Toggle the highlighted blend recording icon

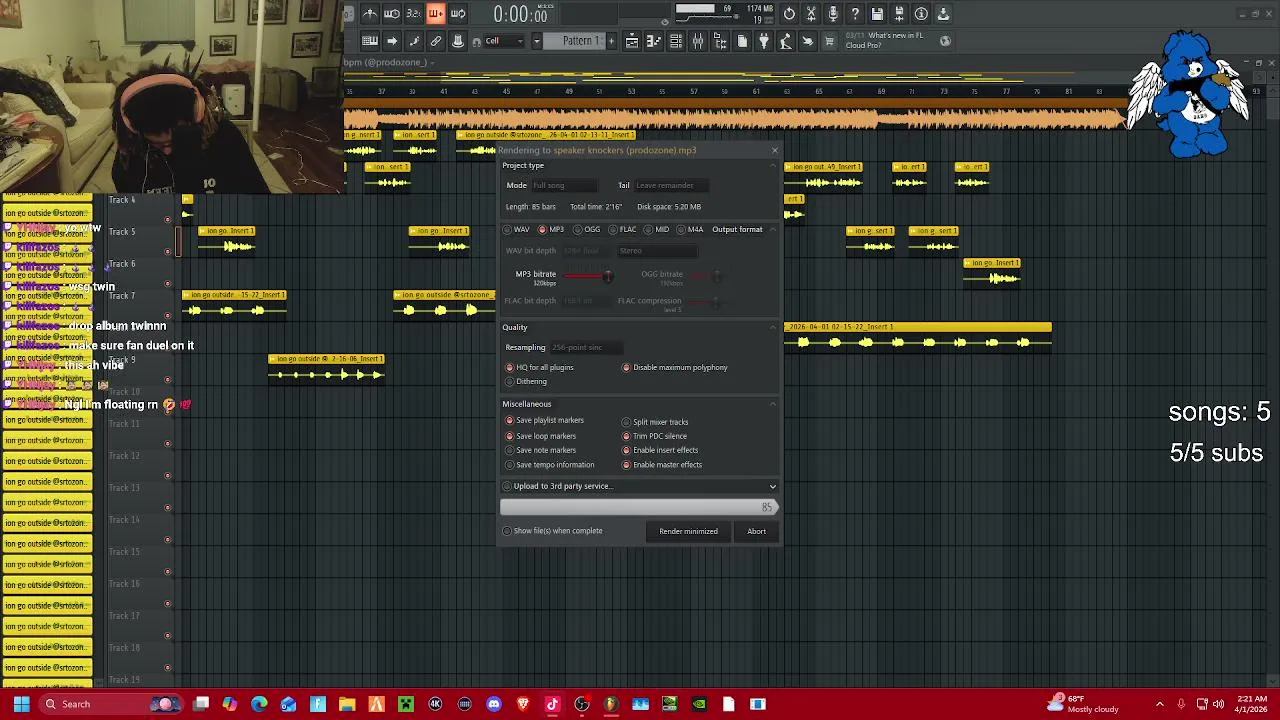coord(436,14)
